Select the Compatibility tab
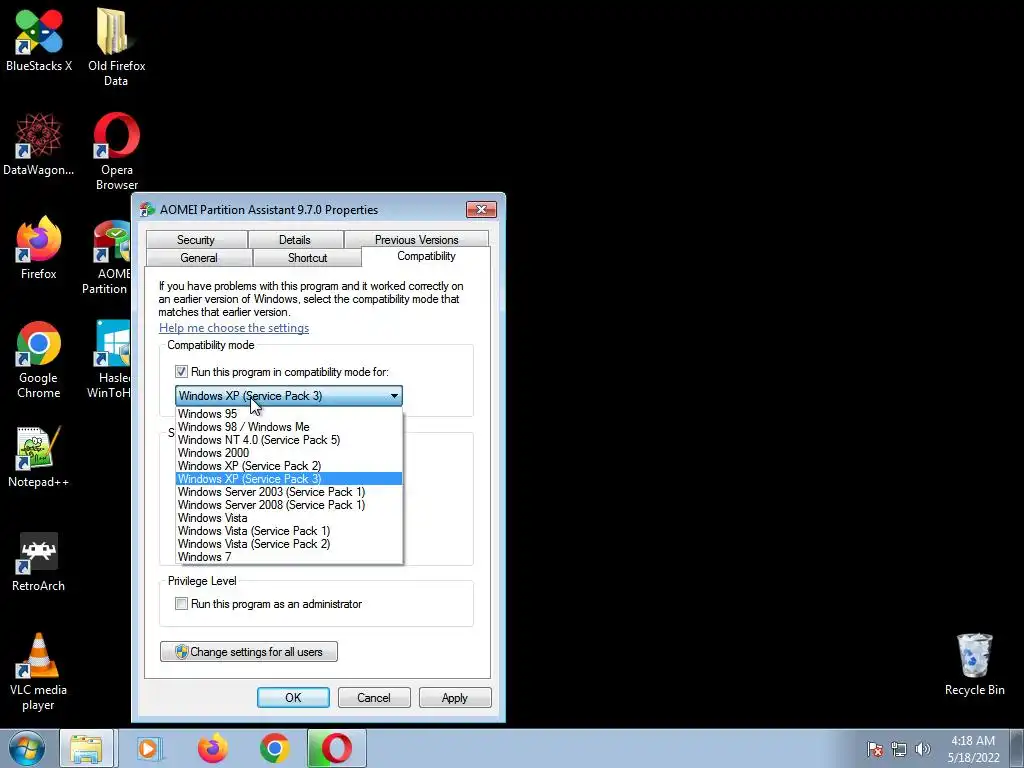This screenshot has width=1024, height=768. click(x=426, y=256)
